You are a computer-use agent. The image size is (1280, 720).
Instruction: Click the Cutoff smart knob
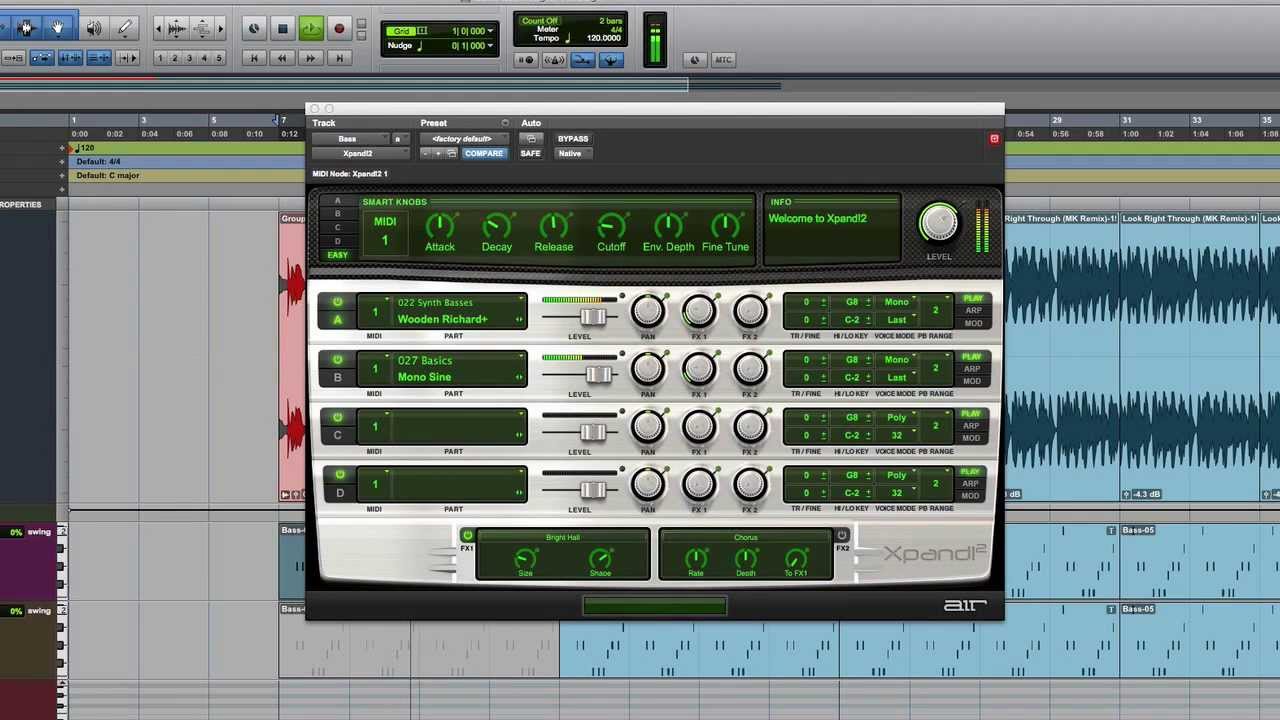pyautogui.click(x=611, y=225)
